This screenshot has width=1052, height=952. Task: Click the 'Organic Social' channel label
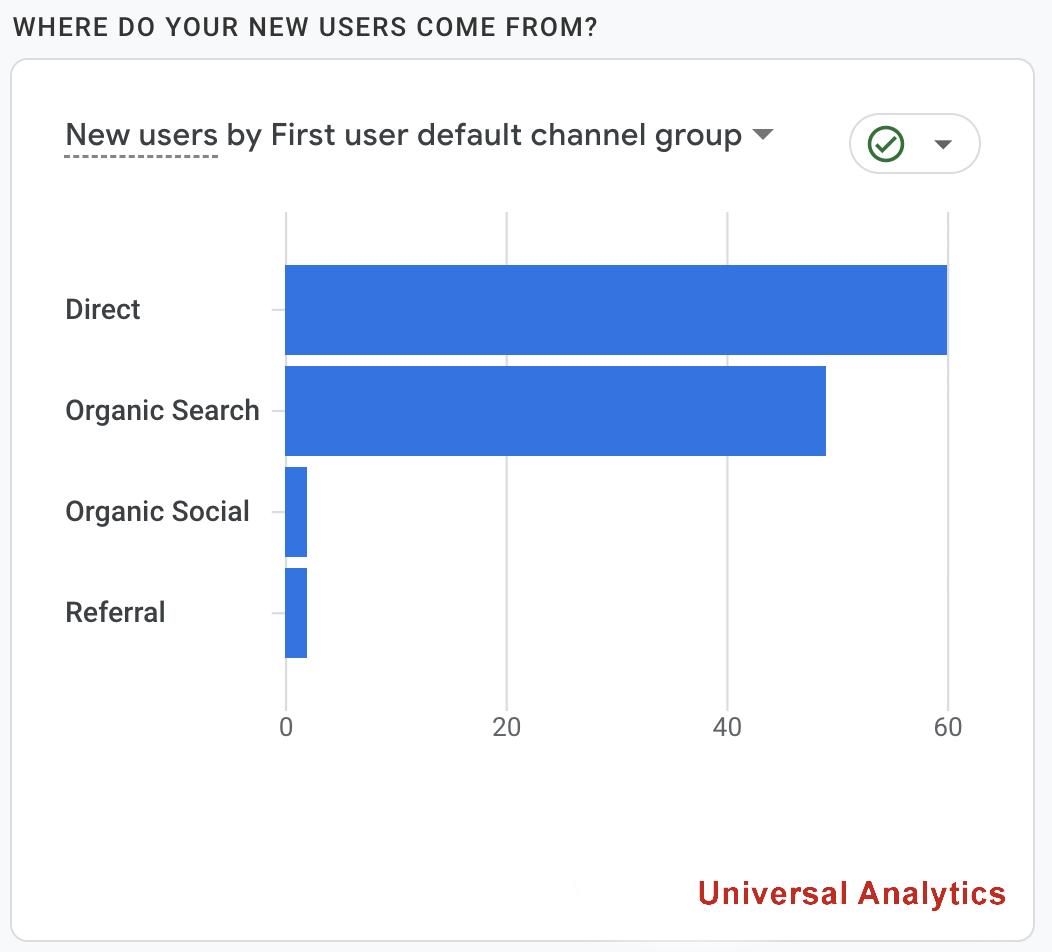[x=157, y=512]
